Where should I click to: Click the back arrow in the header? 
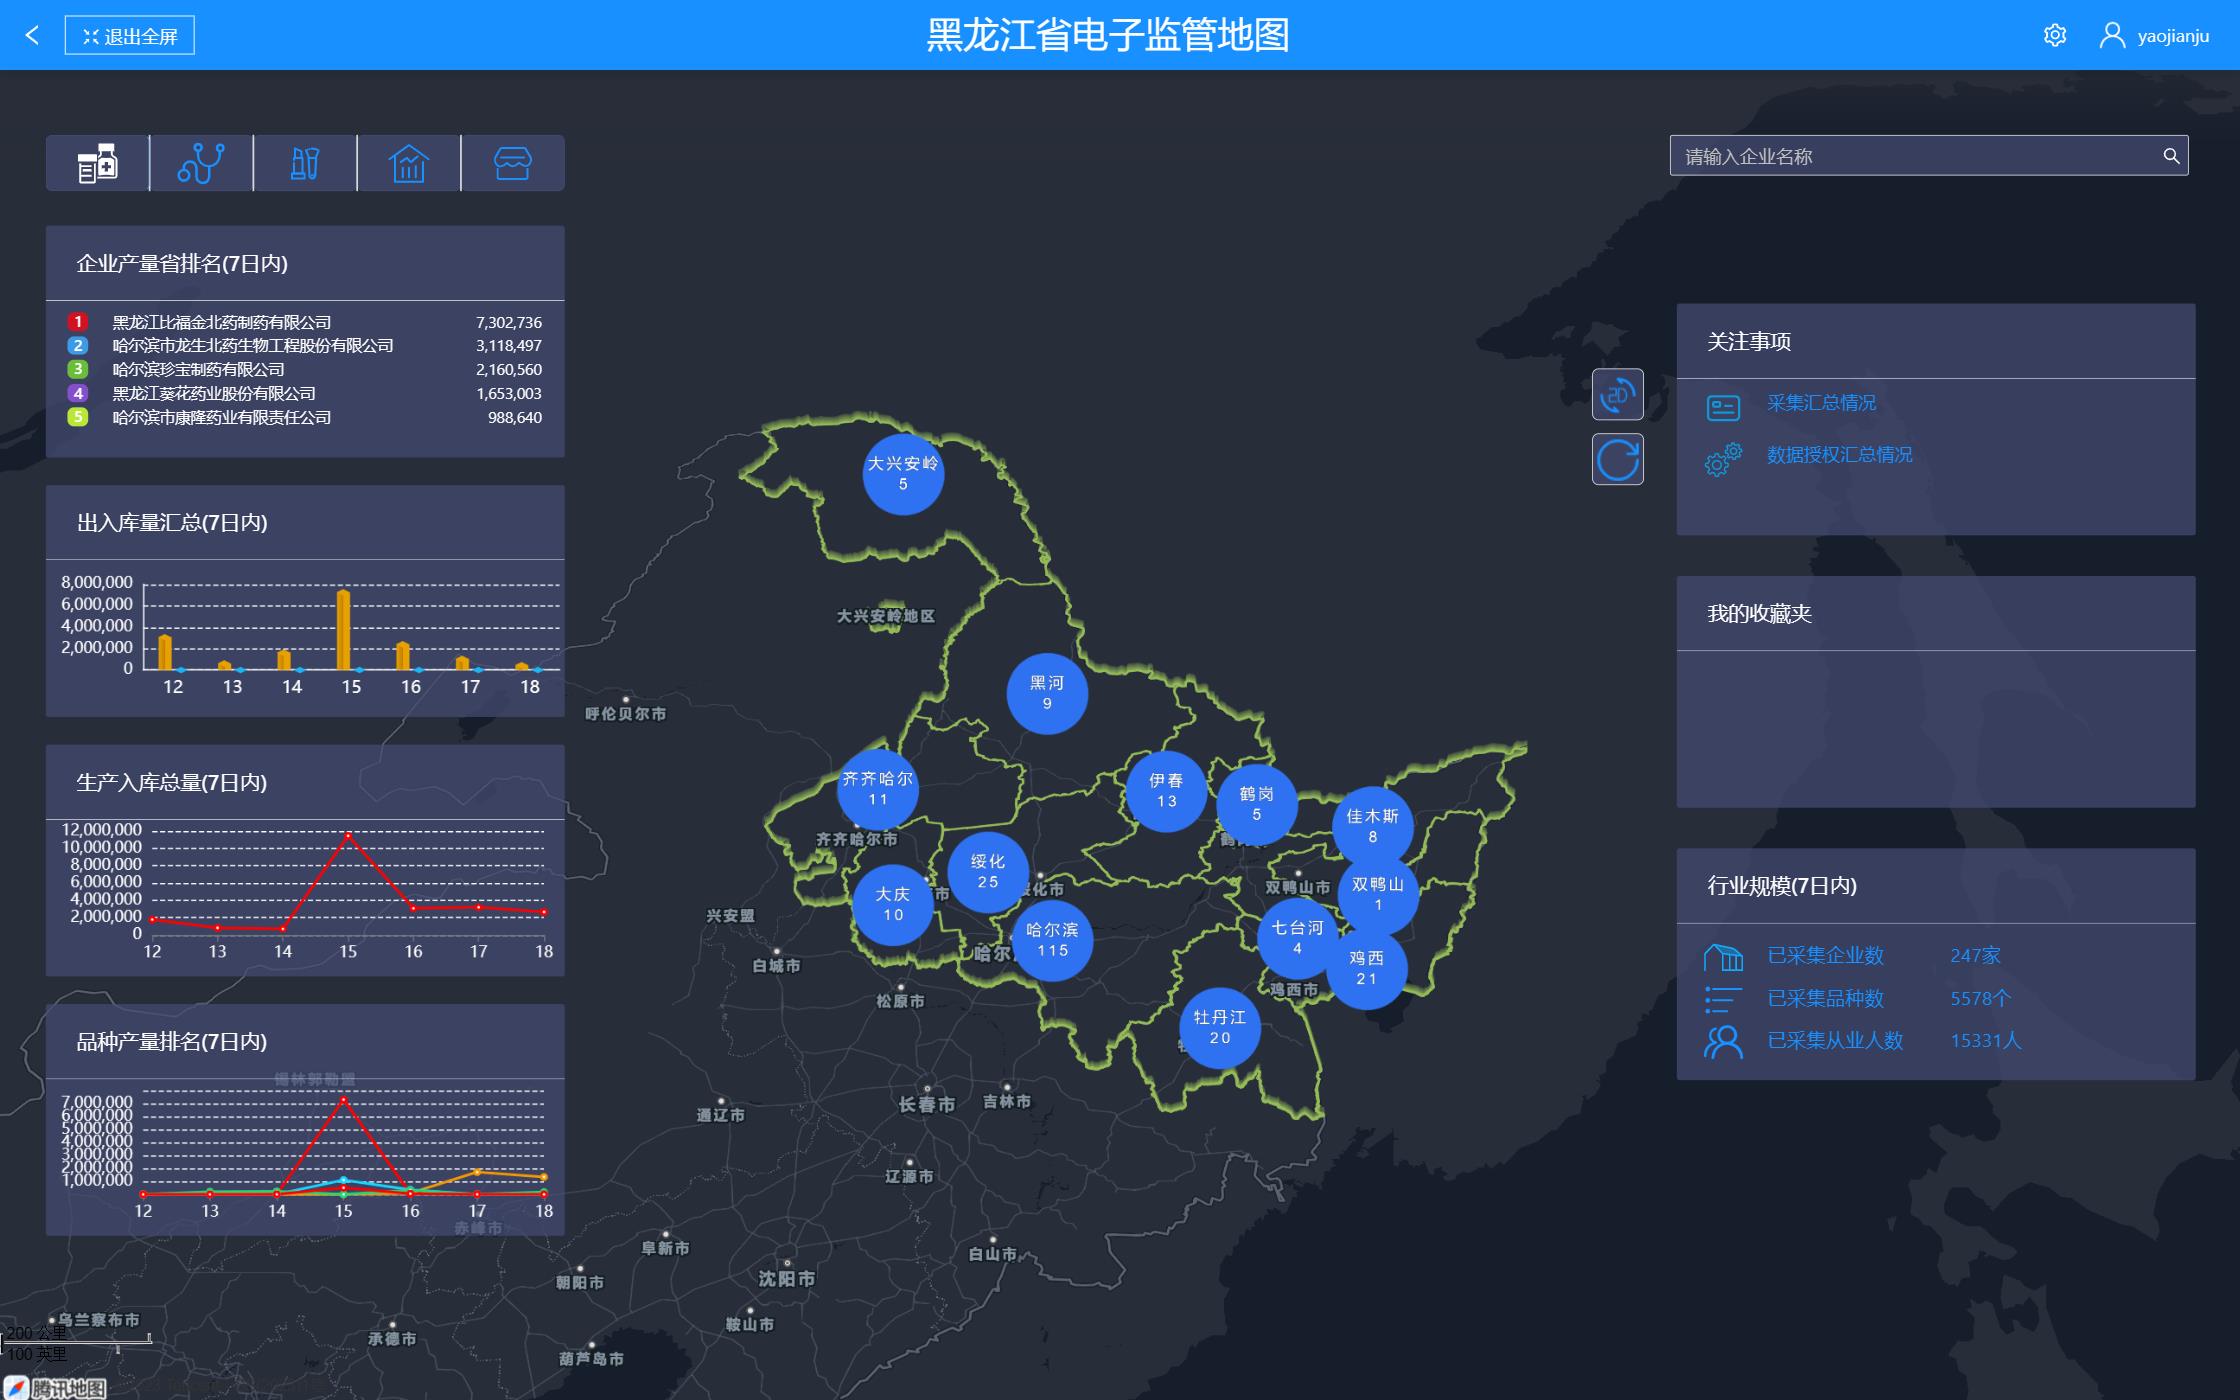click(32, 35)
